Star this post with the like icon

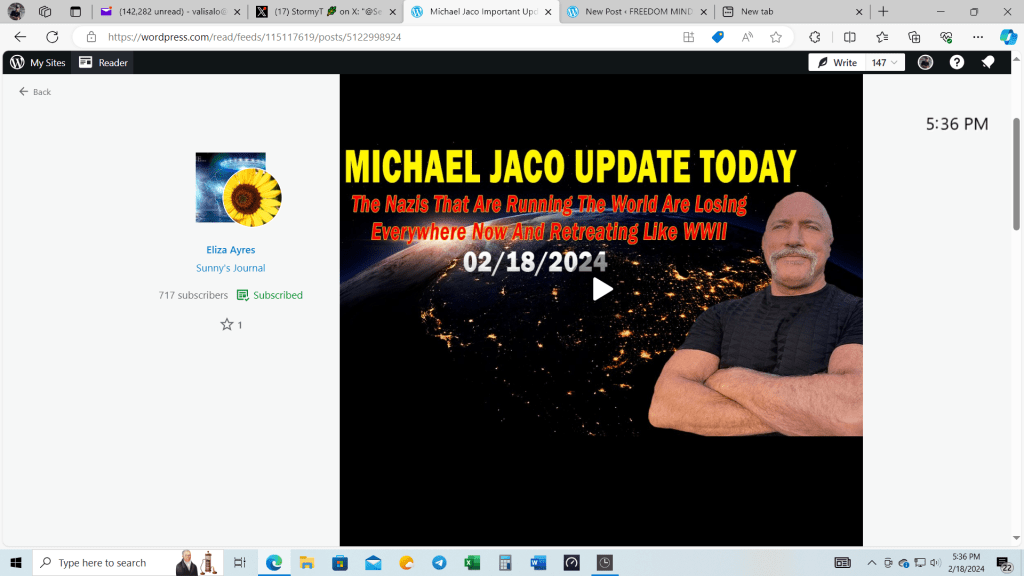pos(227,324)
